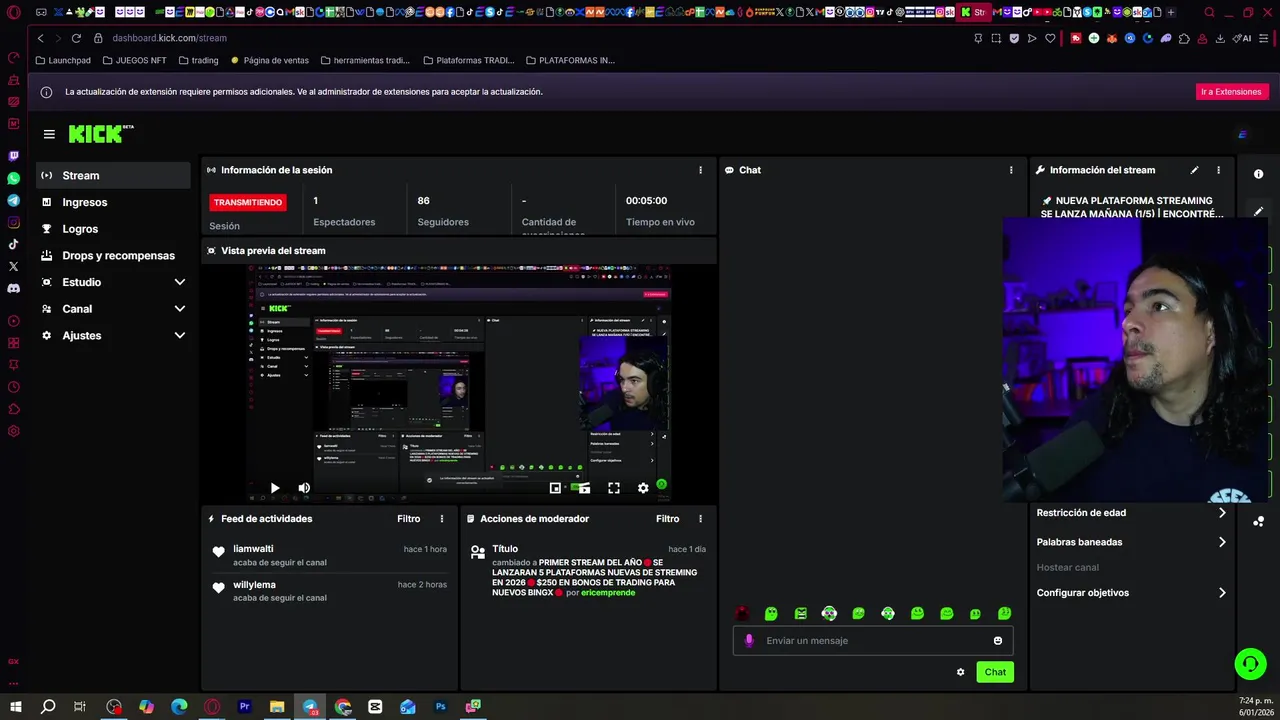Open Premiere Pro from taskbar
1280x720 pixels.
coord(244,707)
